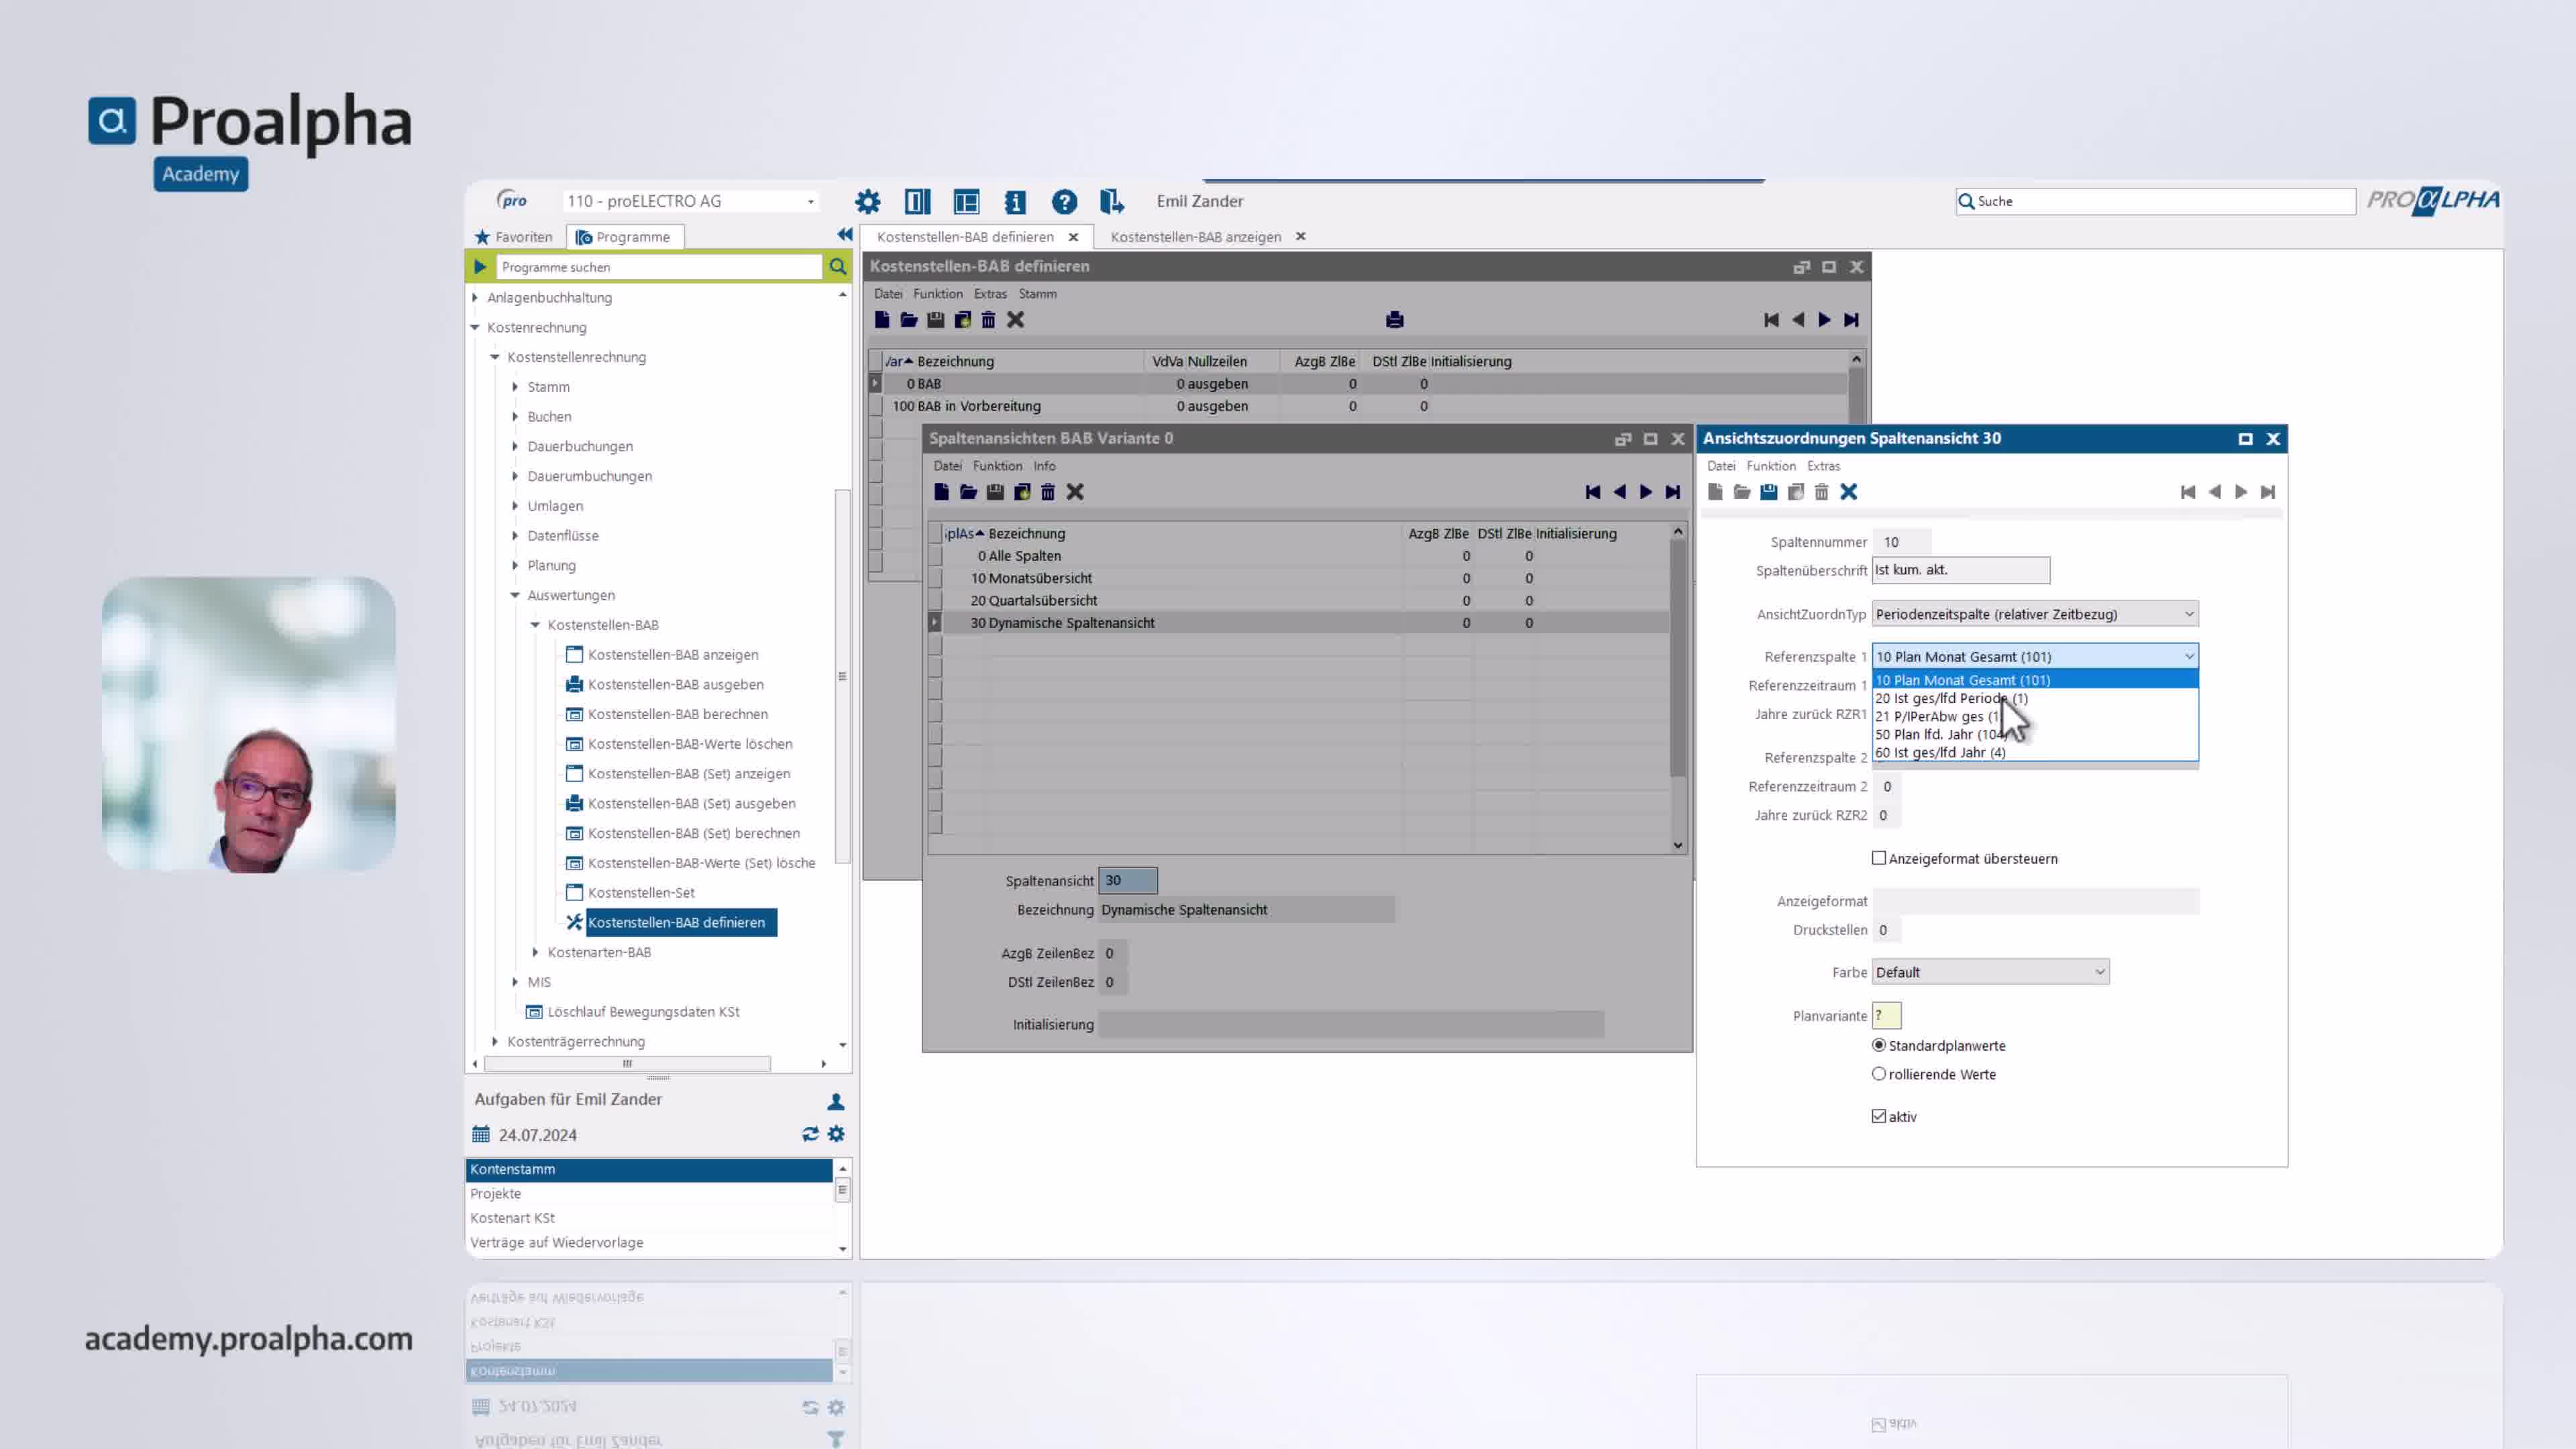Click the print icon in Kostenstellen-BAB definieren
The height and width of the screenshot is (1449, 2576).
1395,320
